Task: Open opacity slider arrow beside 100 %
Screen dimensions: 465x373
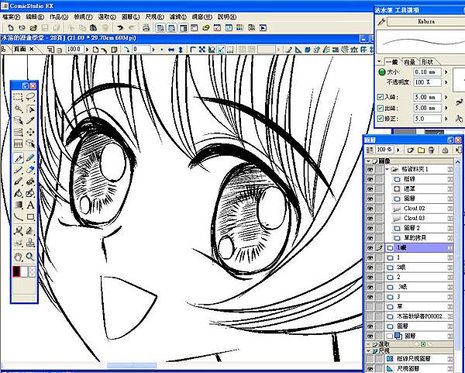Action: 446,82
